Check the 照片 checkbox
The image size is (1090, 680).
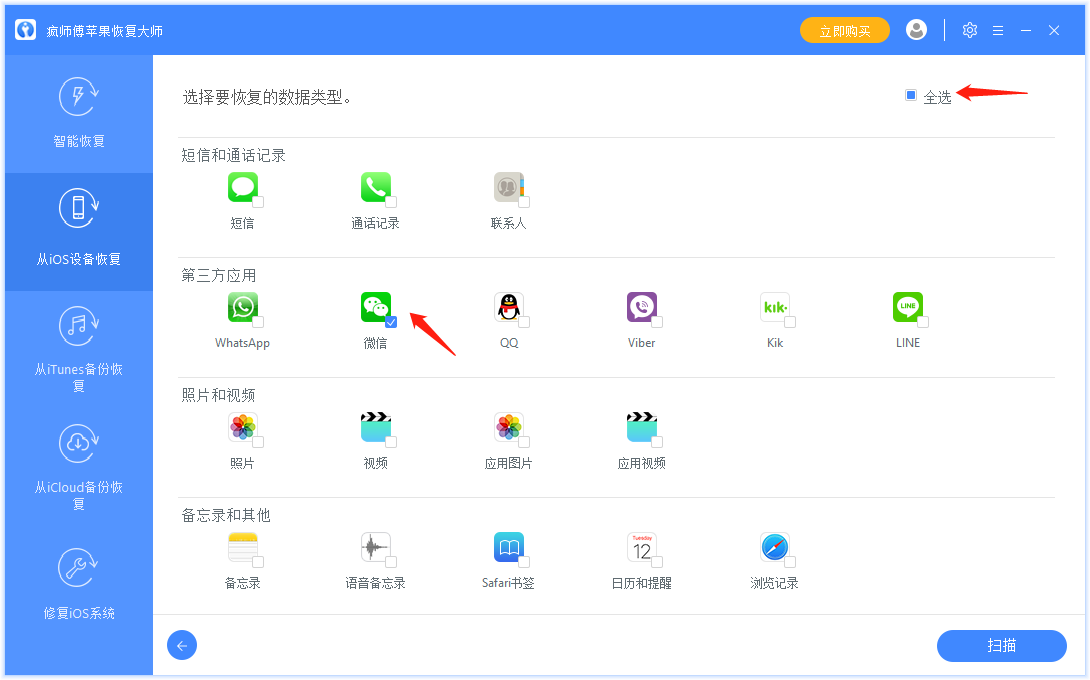coord(258,442)
